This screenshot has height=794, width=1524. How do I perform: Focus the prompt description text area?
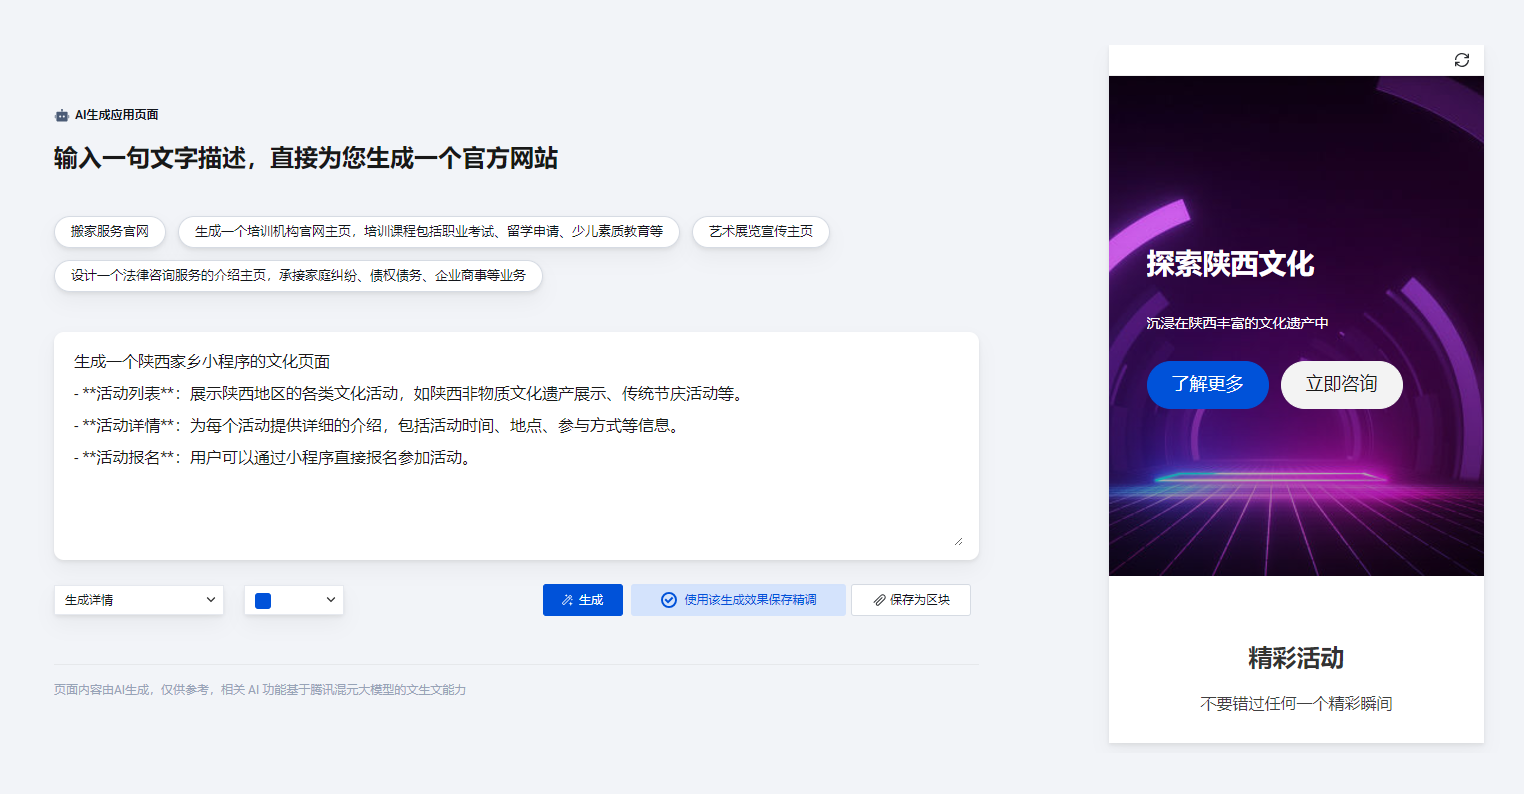516,446
